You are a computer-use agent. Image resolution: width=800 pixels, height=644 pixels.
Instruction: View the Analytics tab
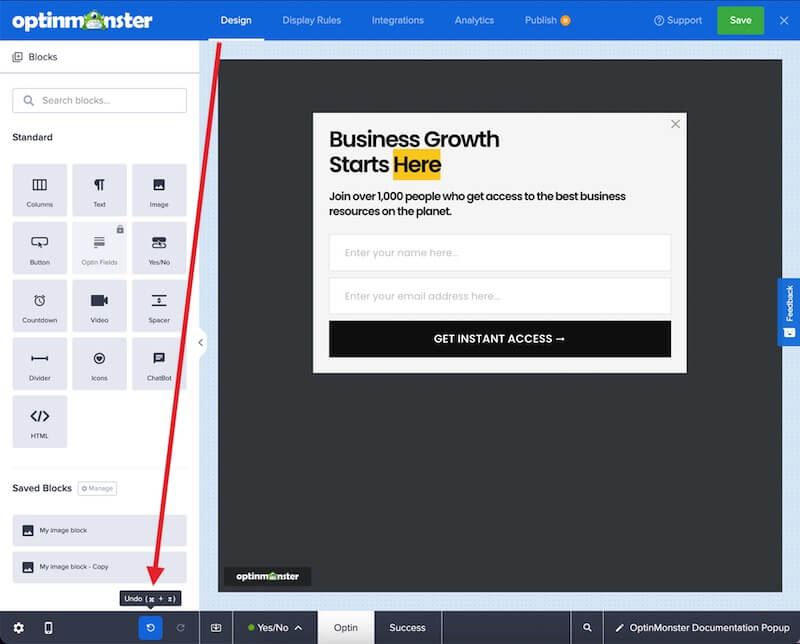[474, 20]
